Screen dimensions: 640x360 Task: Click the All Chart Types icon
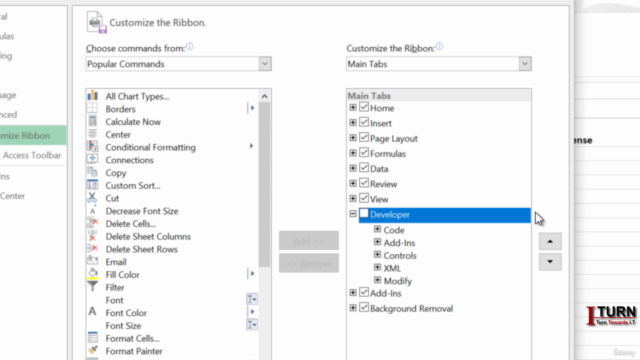[x=93, y=96]
